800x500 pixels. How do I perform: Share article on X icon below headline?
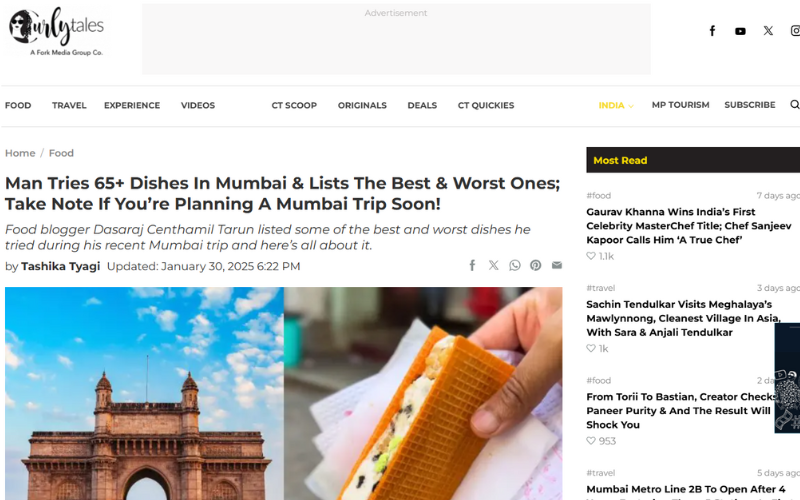(x=493, y=265)
